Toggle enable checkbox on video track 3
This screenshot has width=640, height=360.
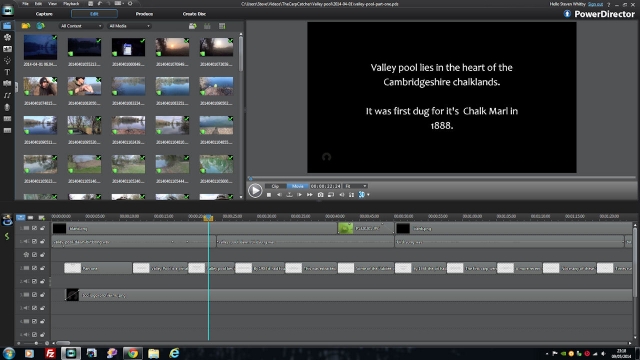[x=34, y=295]
